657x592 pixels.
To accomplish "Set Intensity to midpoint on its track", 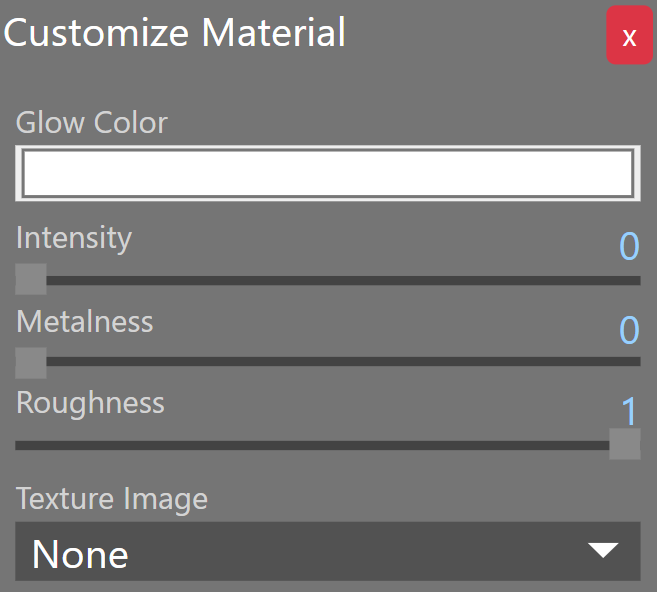I will (x=328, y=281).
